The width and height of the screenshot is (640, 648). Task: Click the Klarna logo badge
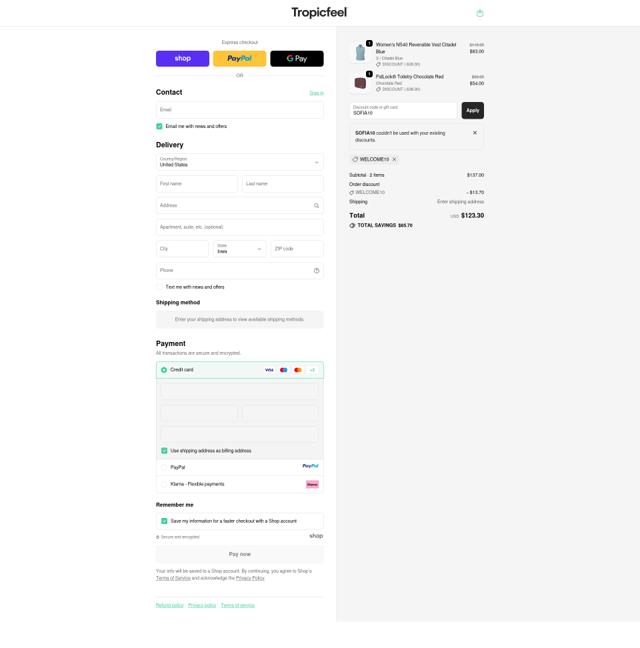click(312, 484)
